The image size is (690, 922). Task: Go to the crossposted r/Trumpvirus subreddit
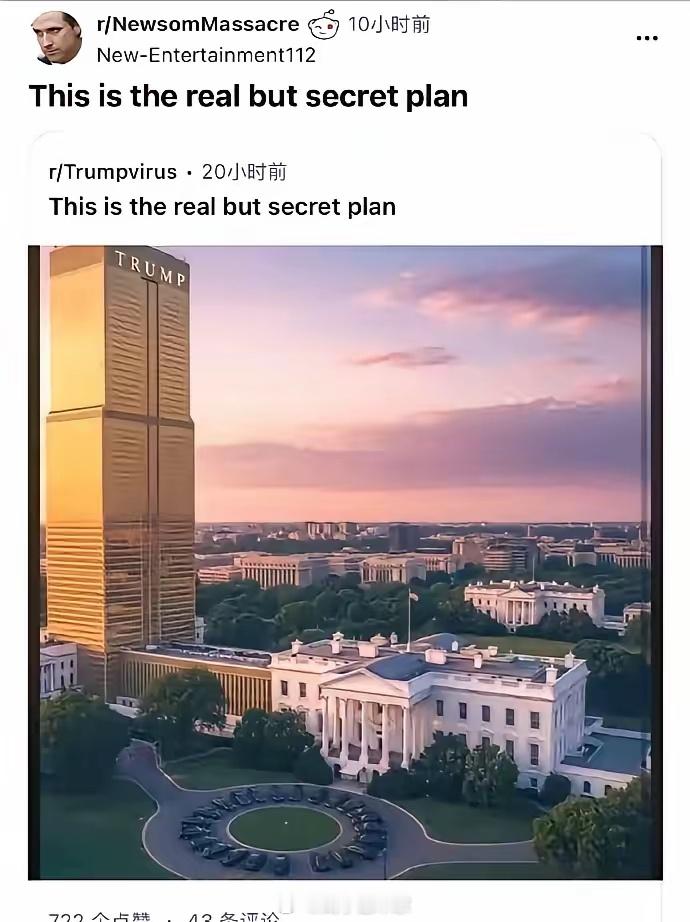(112, 172)
